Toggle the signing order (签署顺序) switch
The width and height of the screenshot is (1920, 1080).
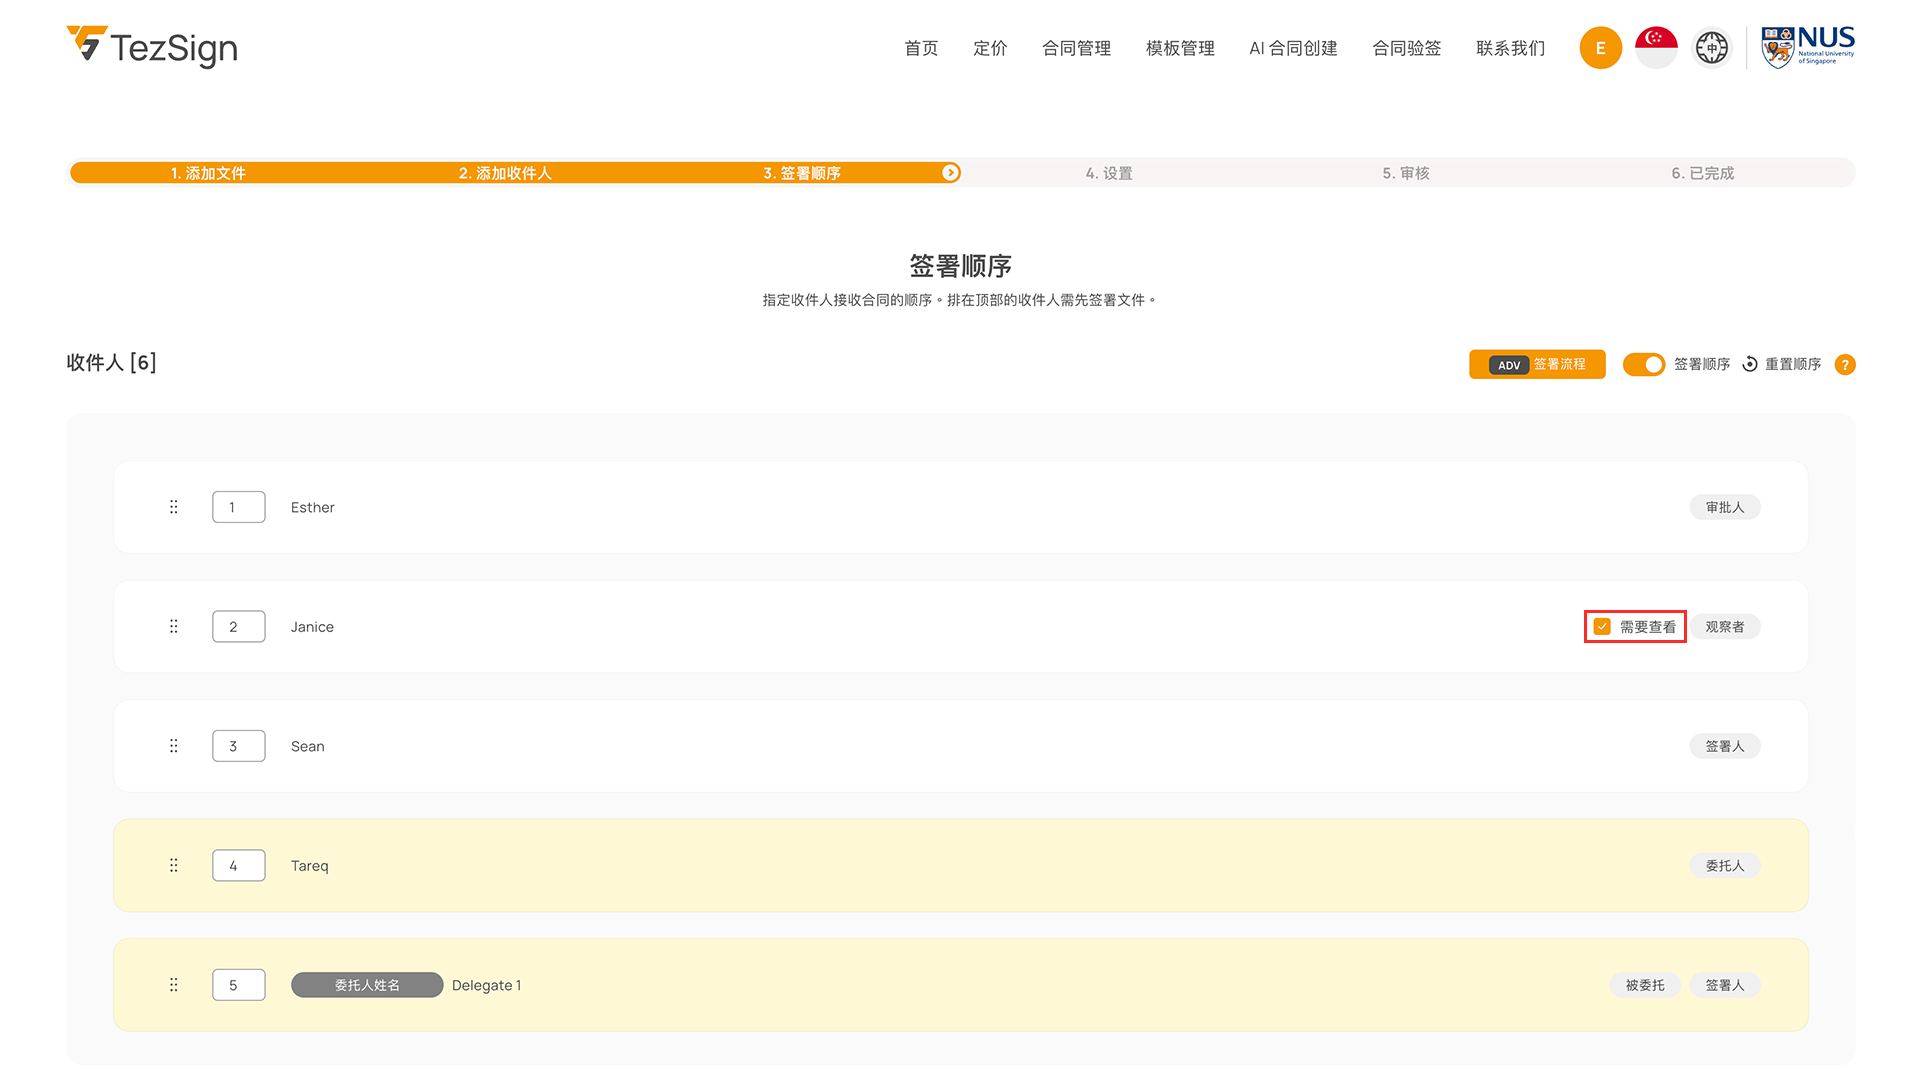pos(1643,364)
